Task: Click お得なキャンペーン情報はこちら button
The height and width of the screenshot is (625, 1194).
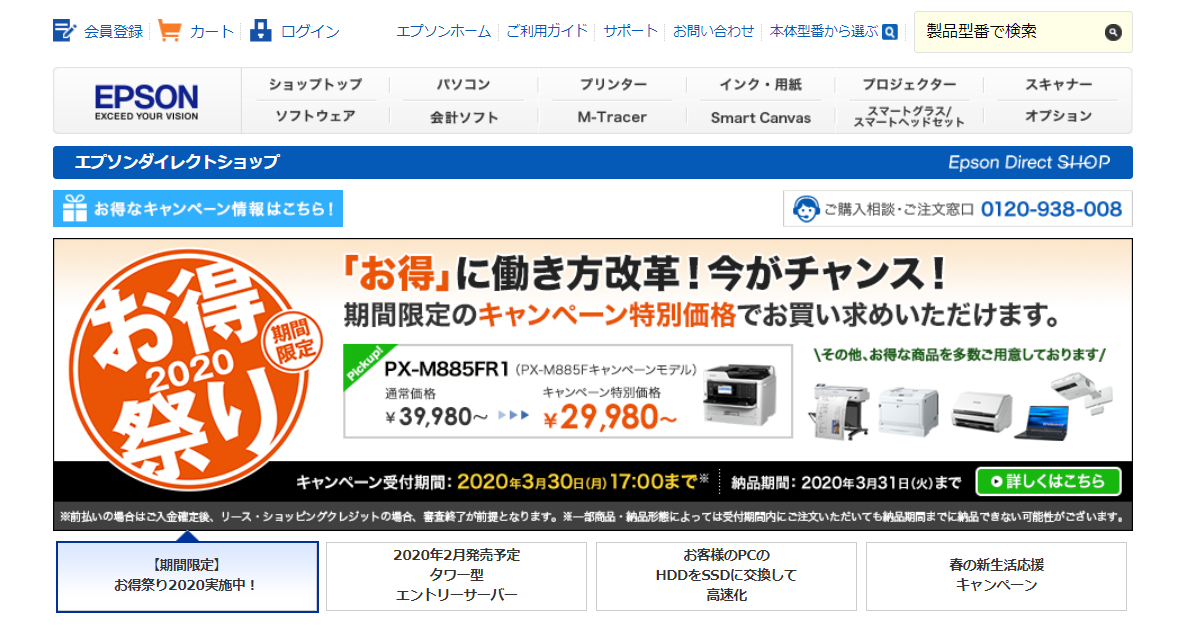Action: (198, 209)
